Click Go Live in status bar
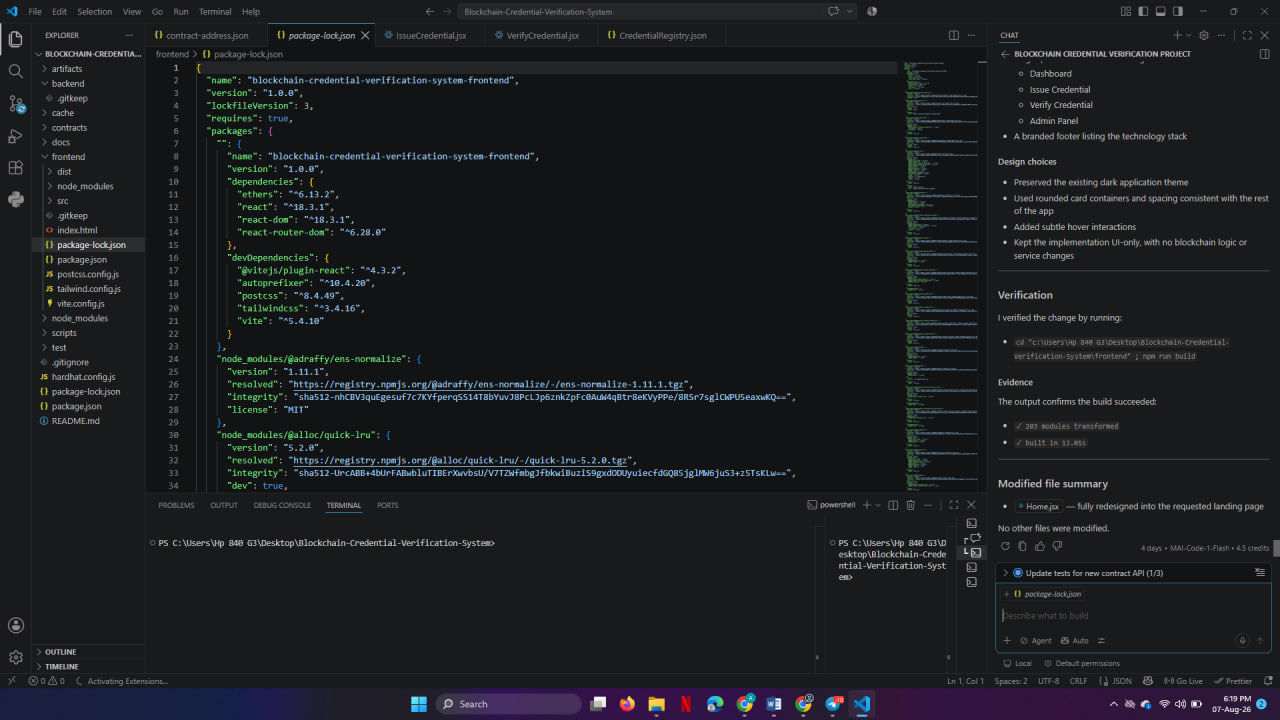 pos(1183,681)
